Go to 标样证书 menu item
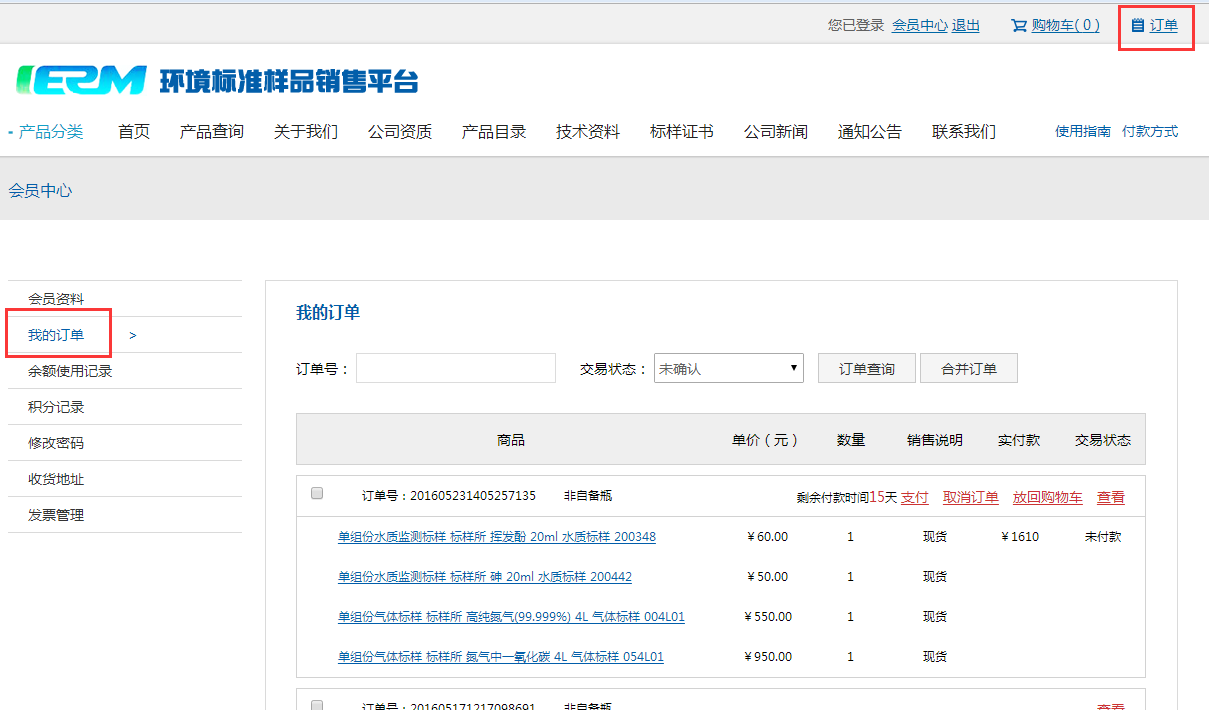1209x710 pixels. (x=681, y=131)
